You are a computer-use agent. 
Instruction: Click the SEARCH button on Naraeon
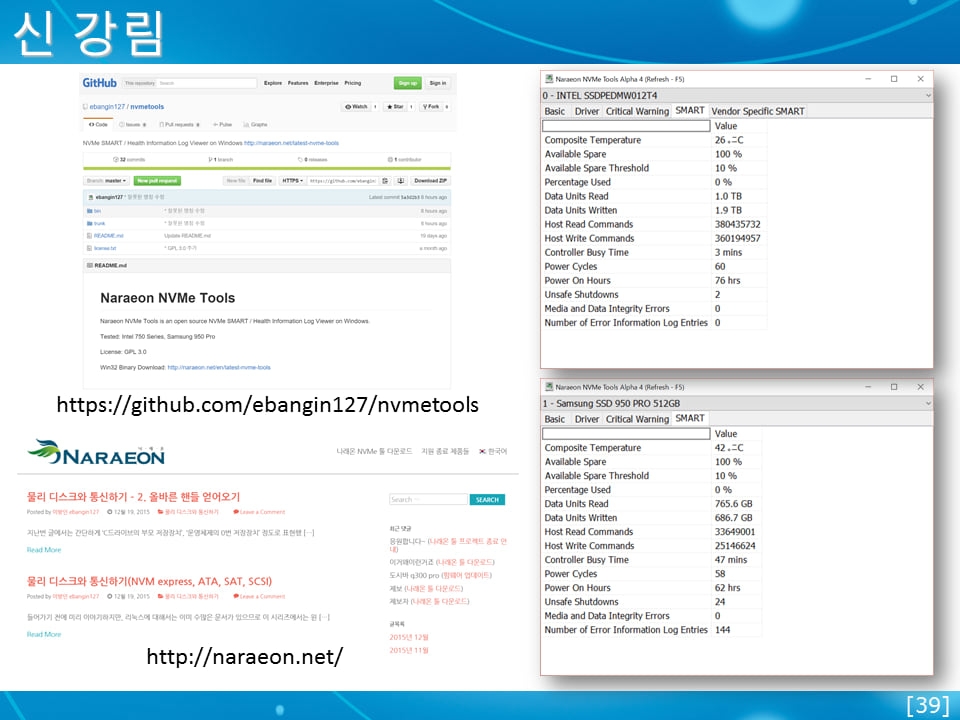(487, 500)
